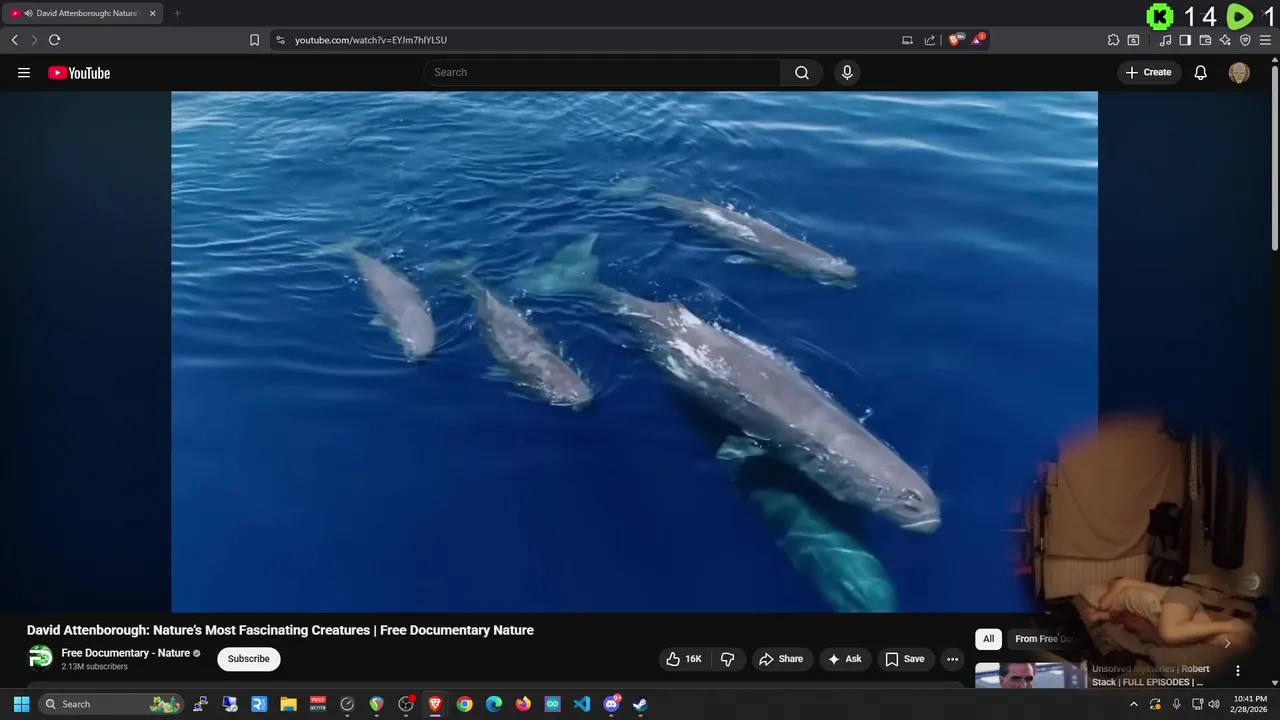Open the Rumble play icon at top right

(1240, 16)
